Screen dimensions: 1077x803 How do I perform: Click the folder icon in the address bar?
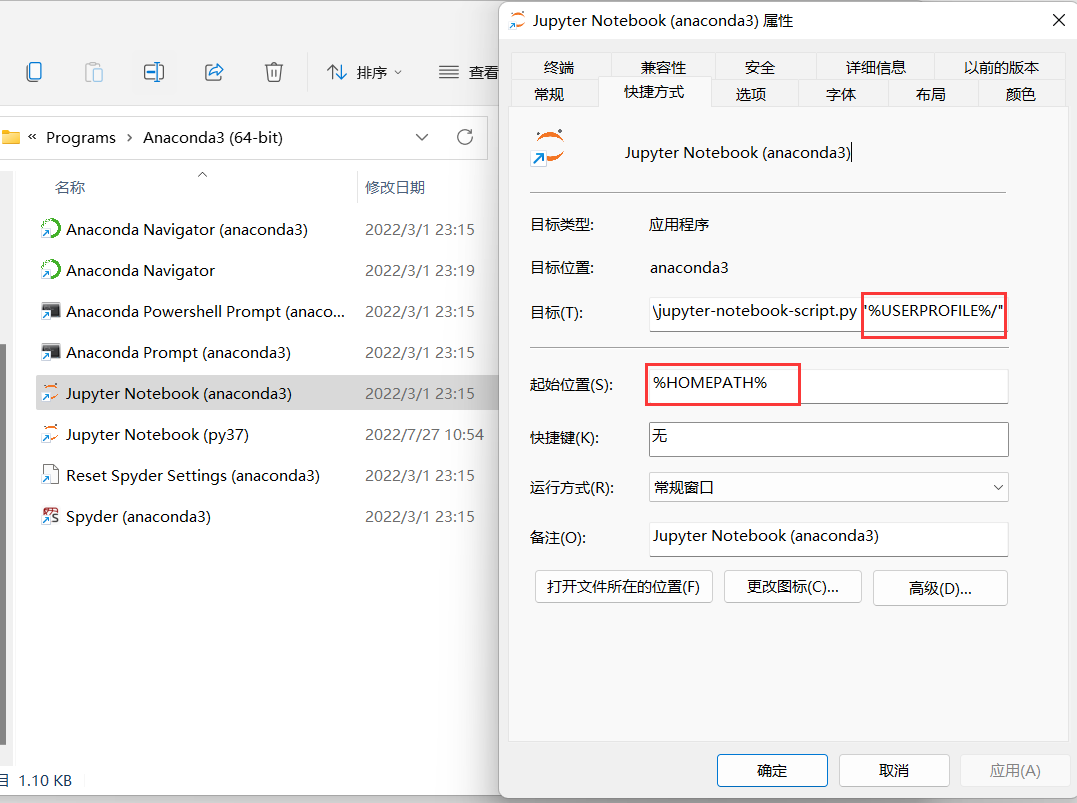tap(10, 137)
